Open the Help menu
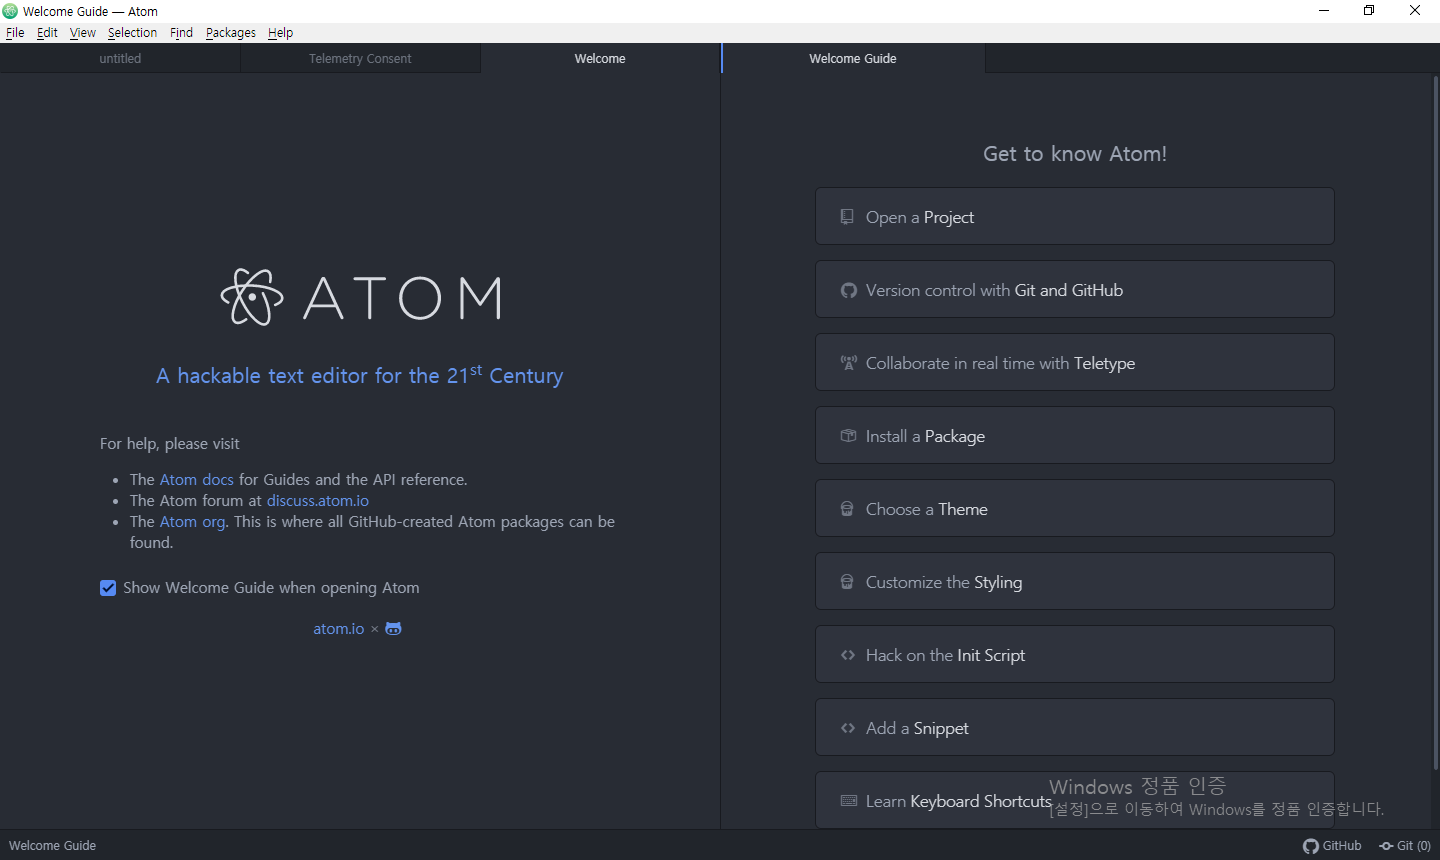 point(280,32)
